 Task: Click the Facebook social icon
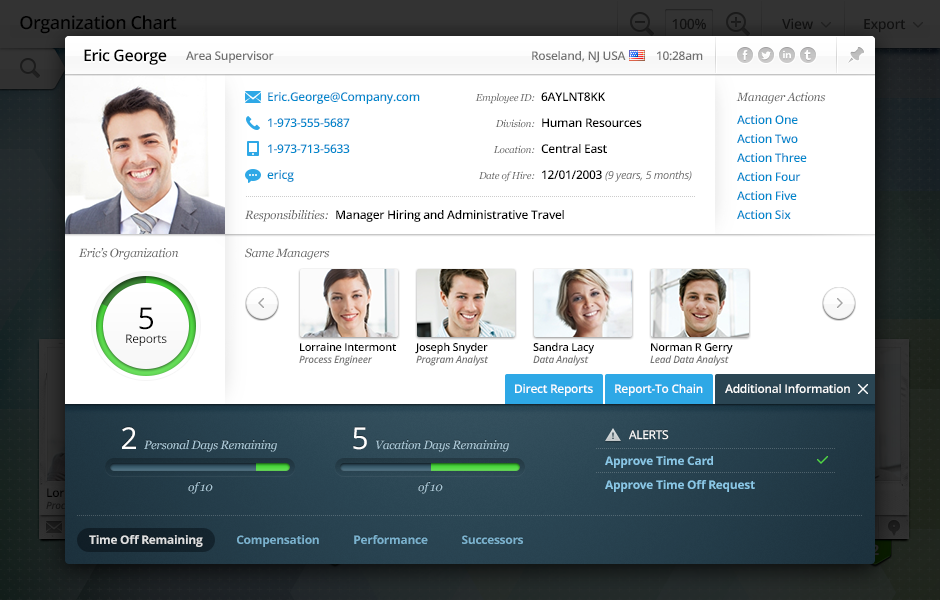tap(745, 55)
